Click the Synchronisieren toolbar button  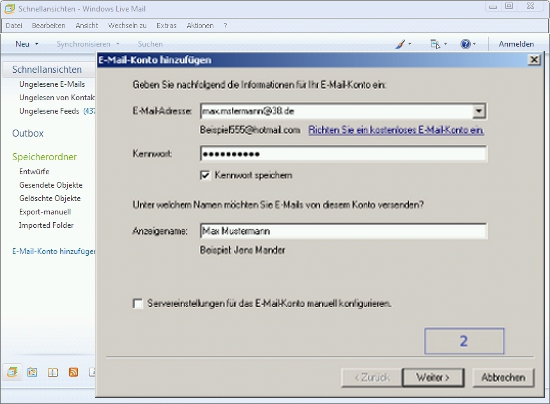pos(83,44)
